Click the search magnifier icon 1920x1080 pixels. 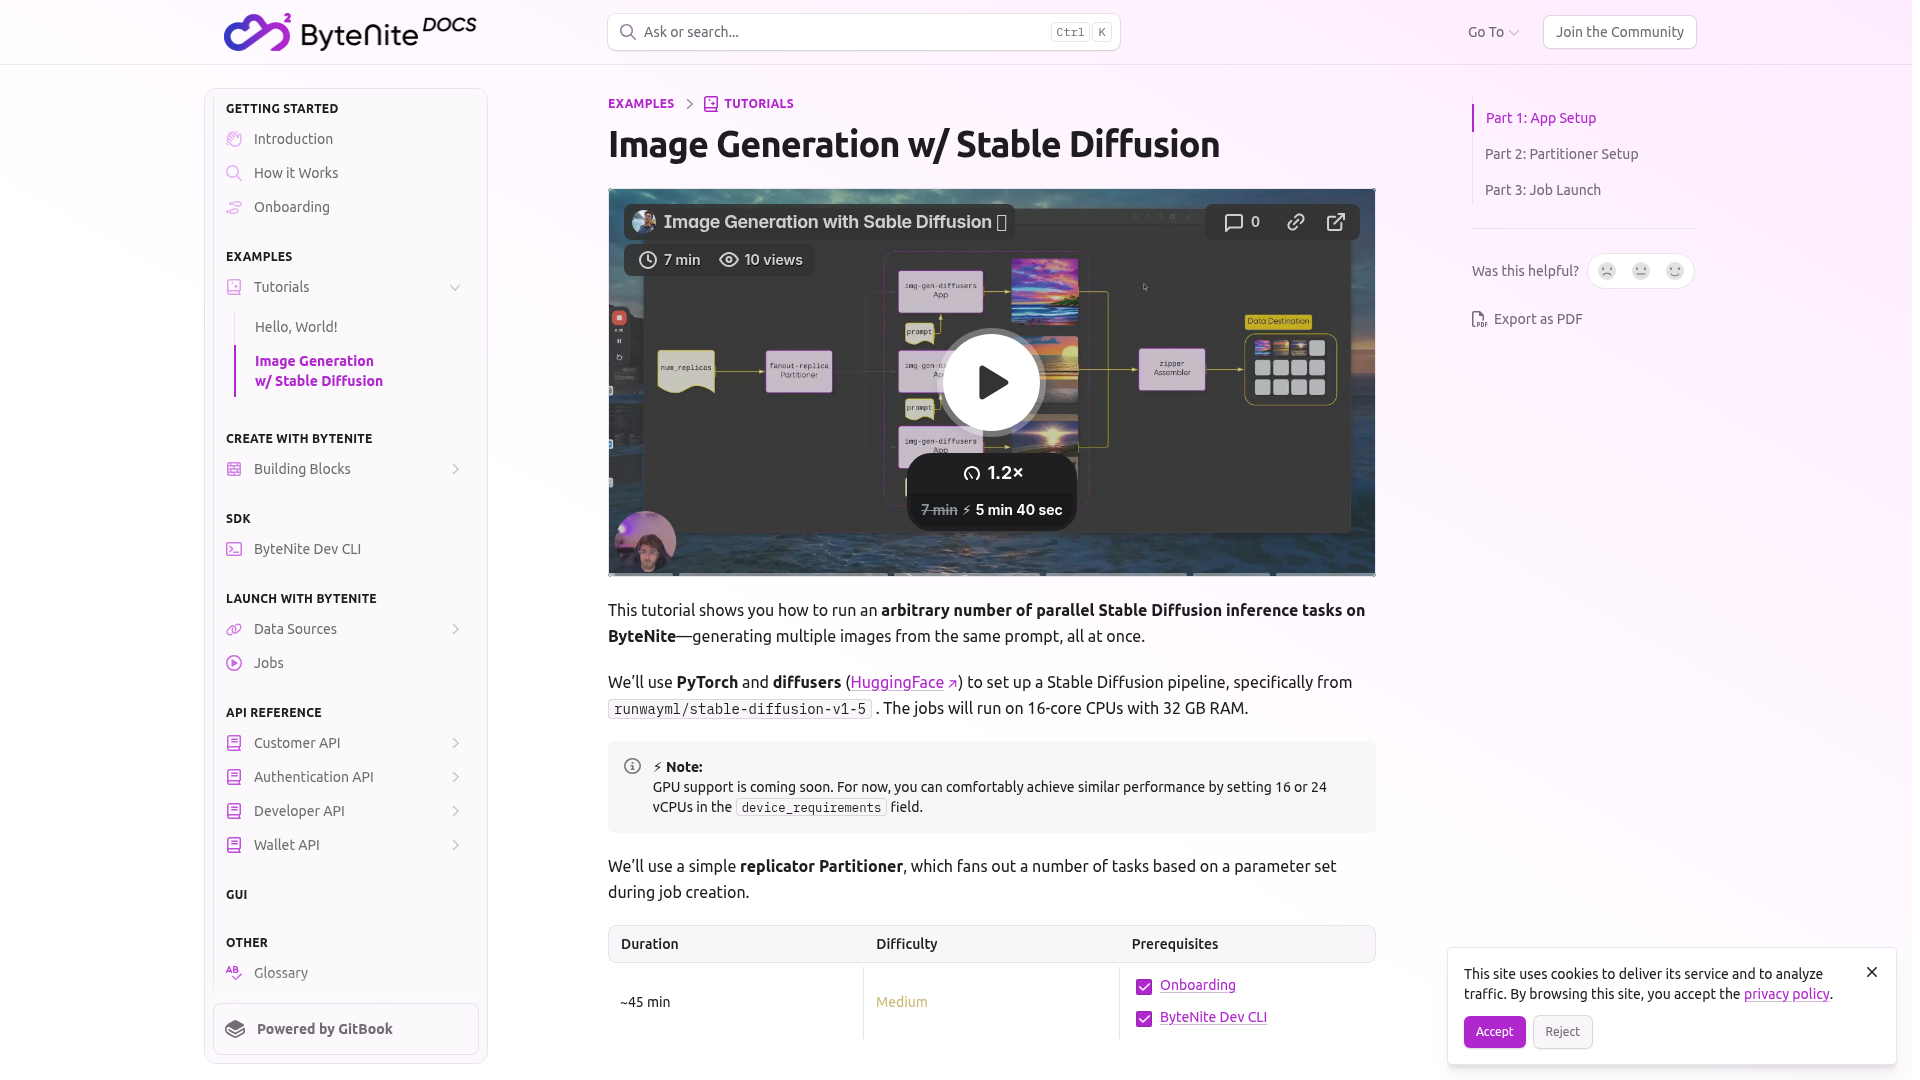pyautogui.click(x=627, y=32)
